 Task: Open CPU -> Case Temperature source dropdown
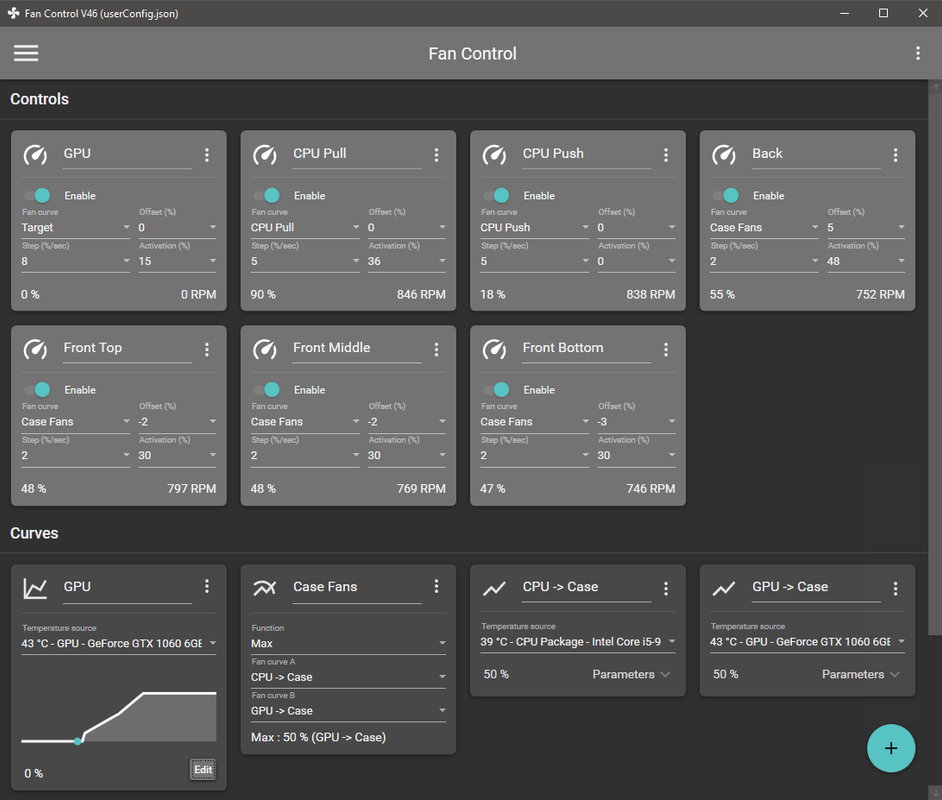pos(578,642)
